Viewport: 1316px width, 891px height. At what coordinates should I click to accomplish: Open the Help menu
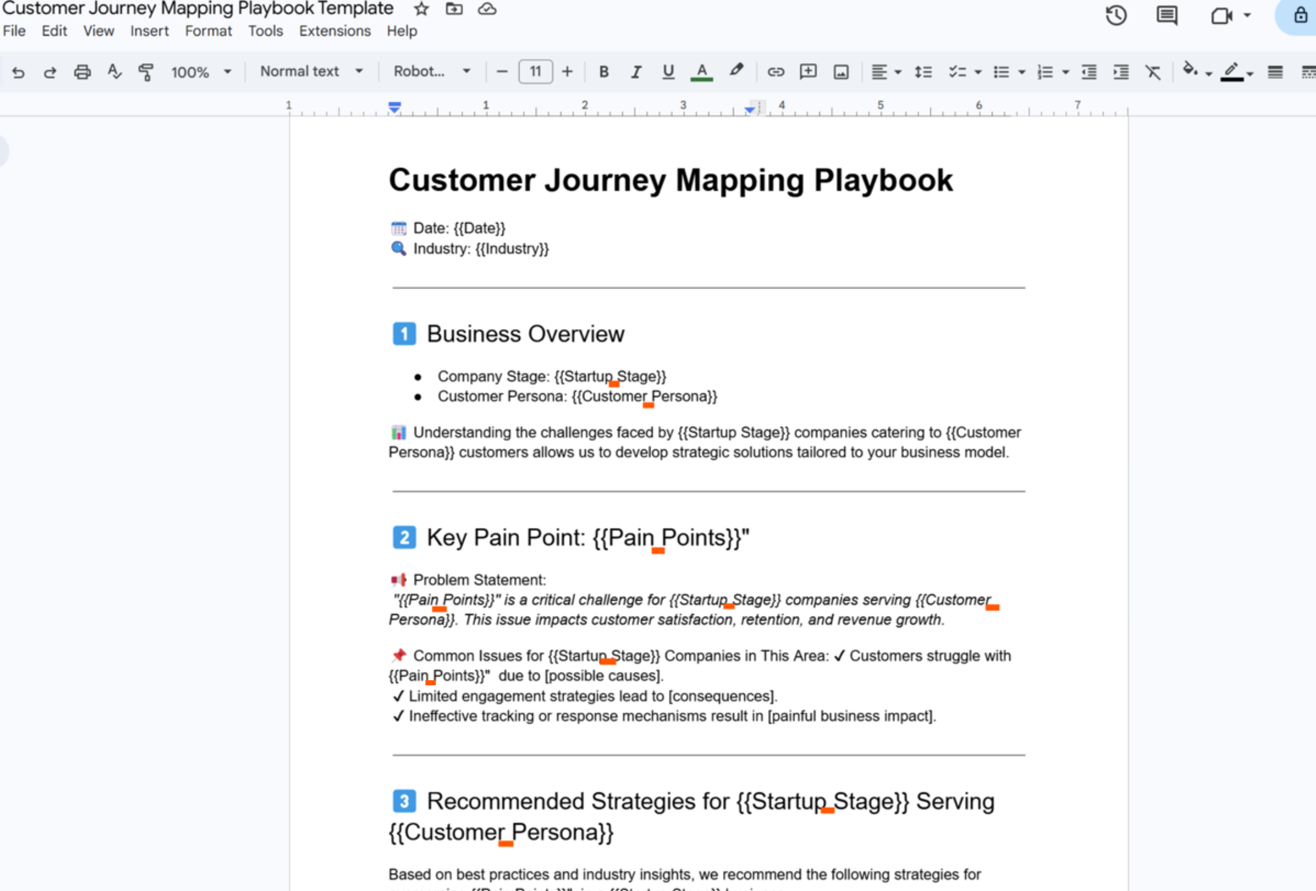(x=401, y=31)
